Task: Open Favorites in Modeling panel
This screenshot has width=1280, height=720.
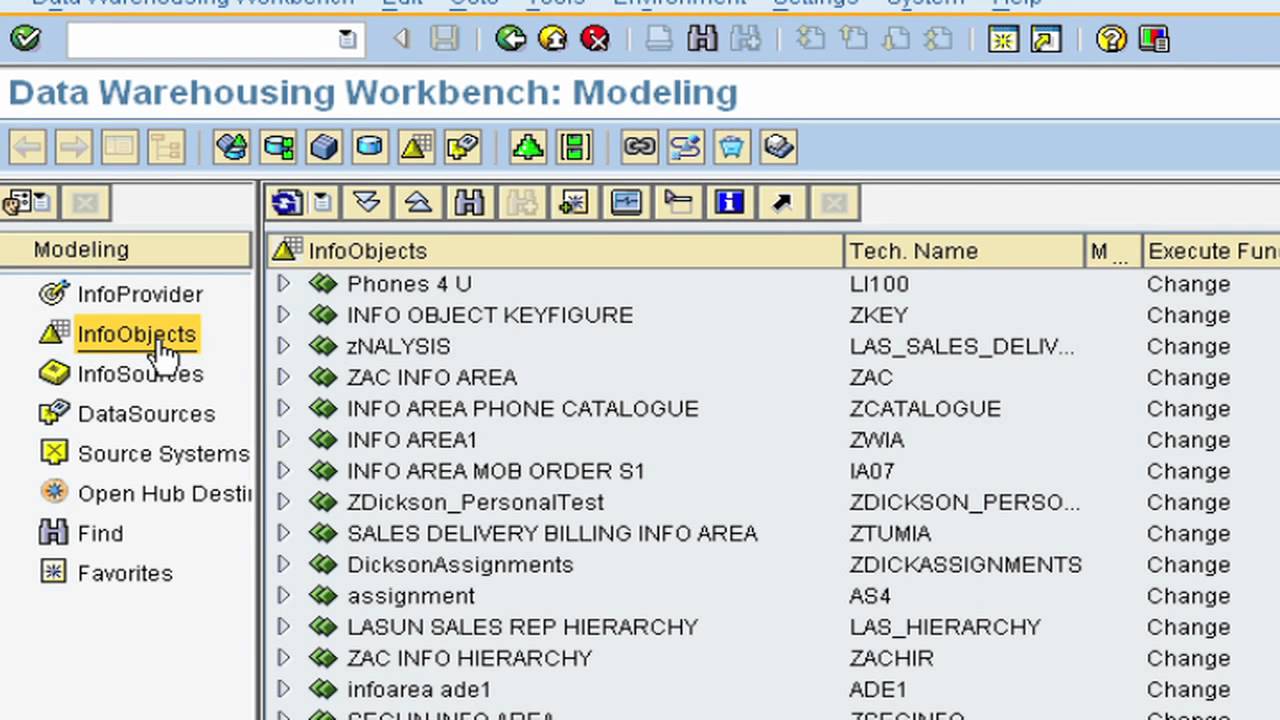Action: [x=125, y=574]
